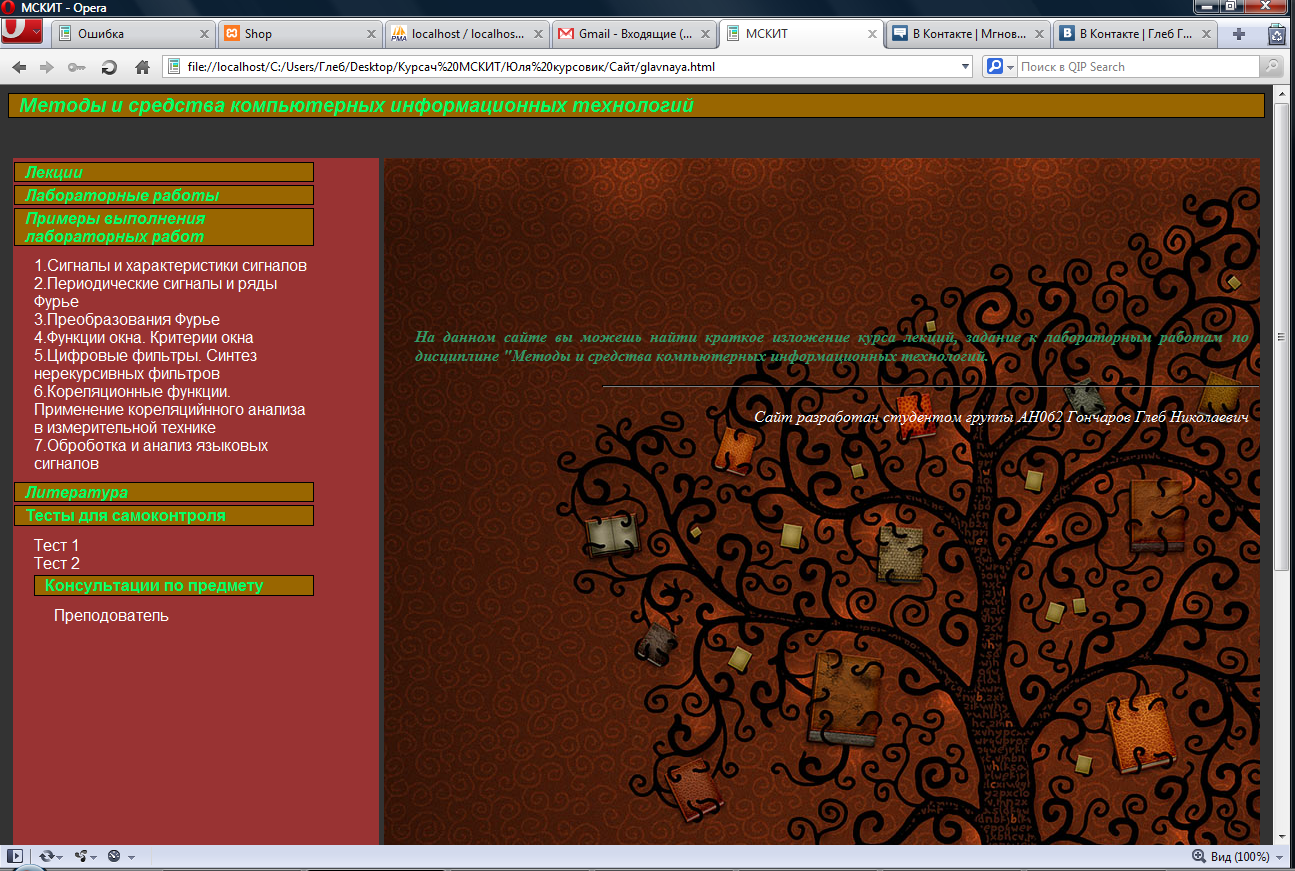This screenshot has height=871, width=1295.
Task: Open the Opera Turbo speedometer icon
Action: coord(114,856)
